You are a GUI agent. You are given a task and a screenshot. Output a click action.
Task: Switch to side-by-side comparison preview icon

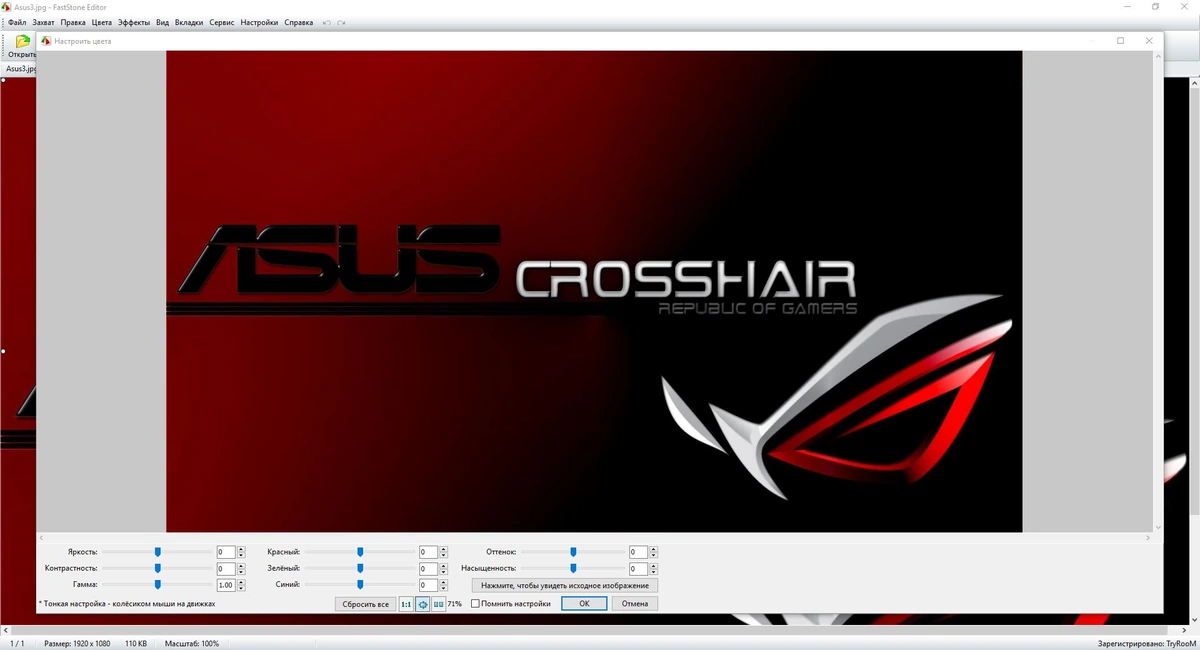[438, 604]
